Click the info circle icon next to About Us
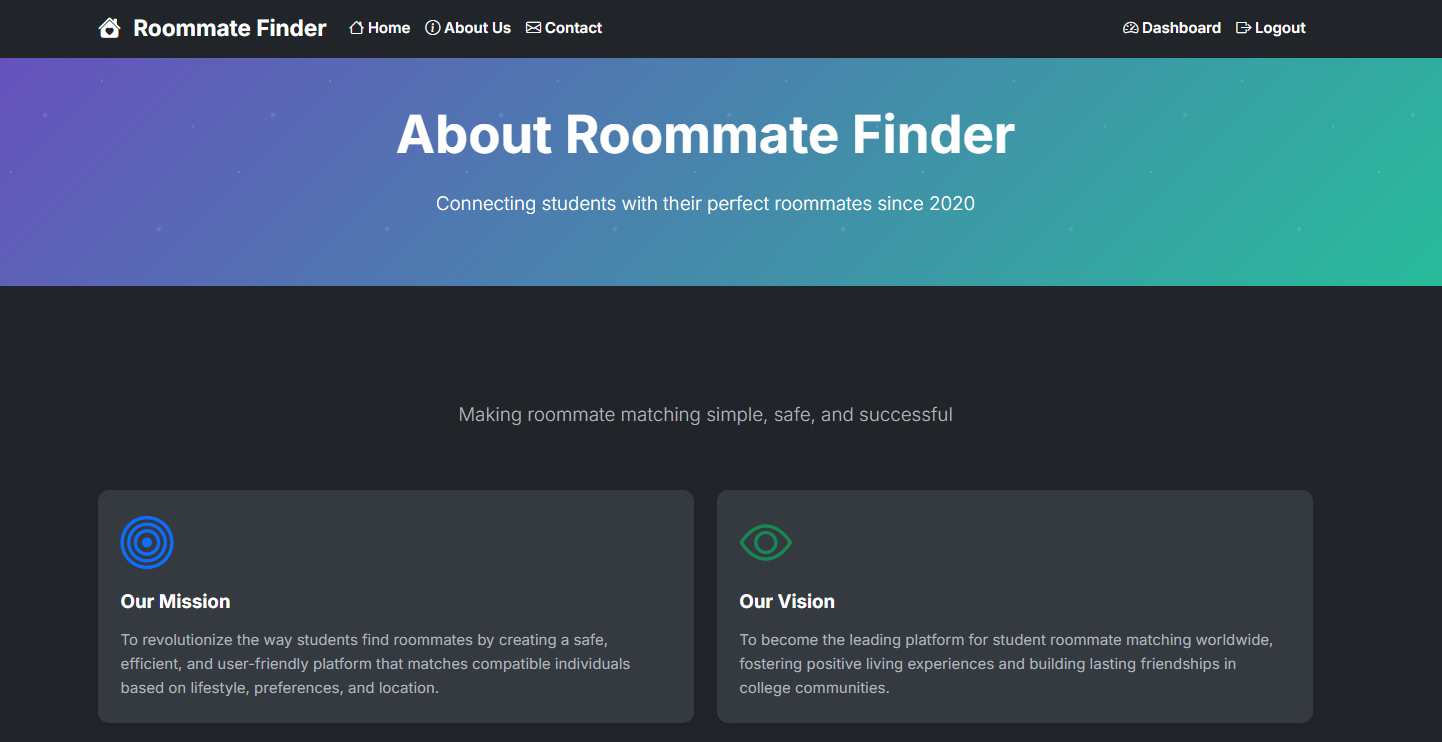Image resolution: width=1442 pixels, height=742 pixels. pyautogui.click(x=432, y=27)
